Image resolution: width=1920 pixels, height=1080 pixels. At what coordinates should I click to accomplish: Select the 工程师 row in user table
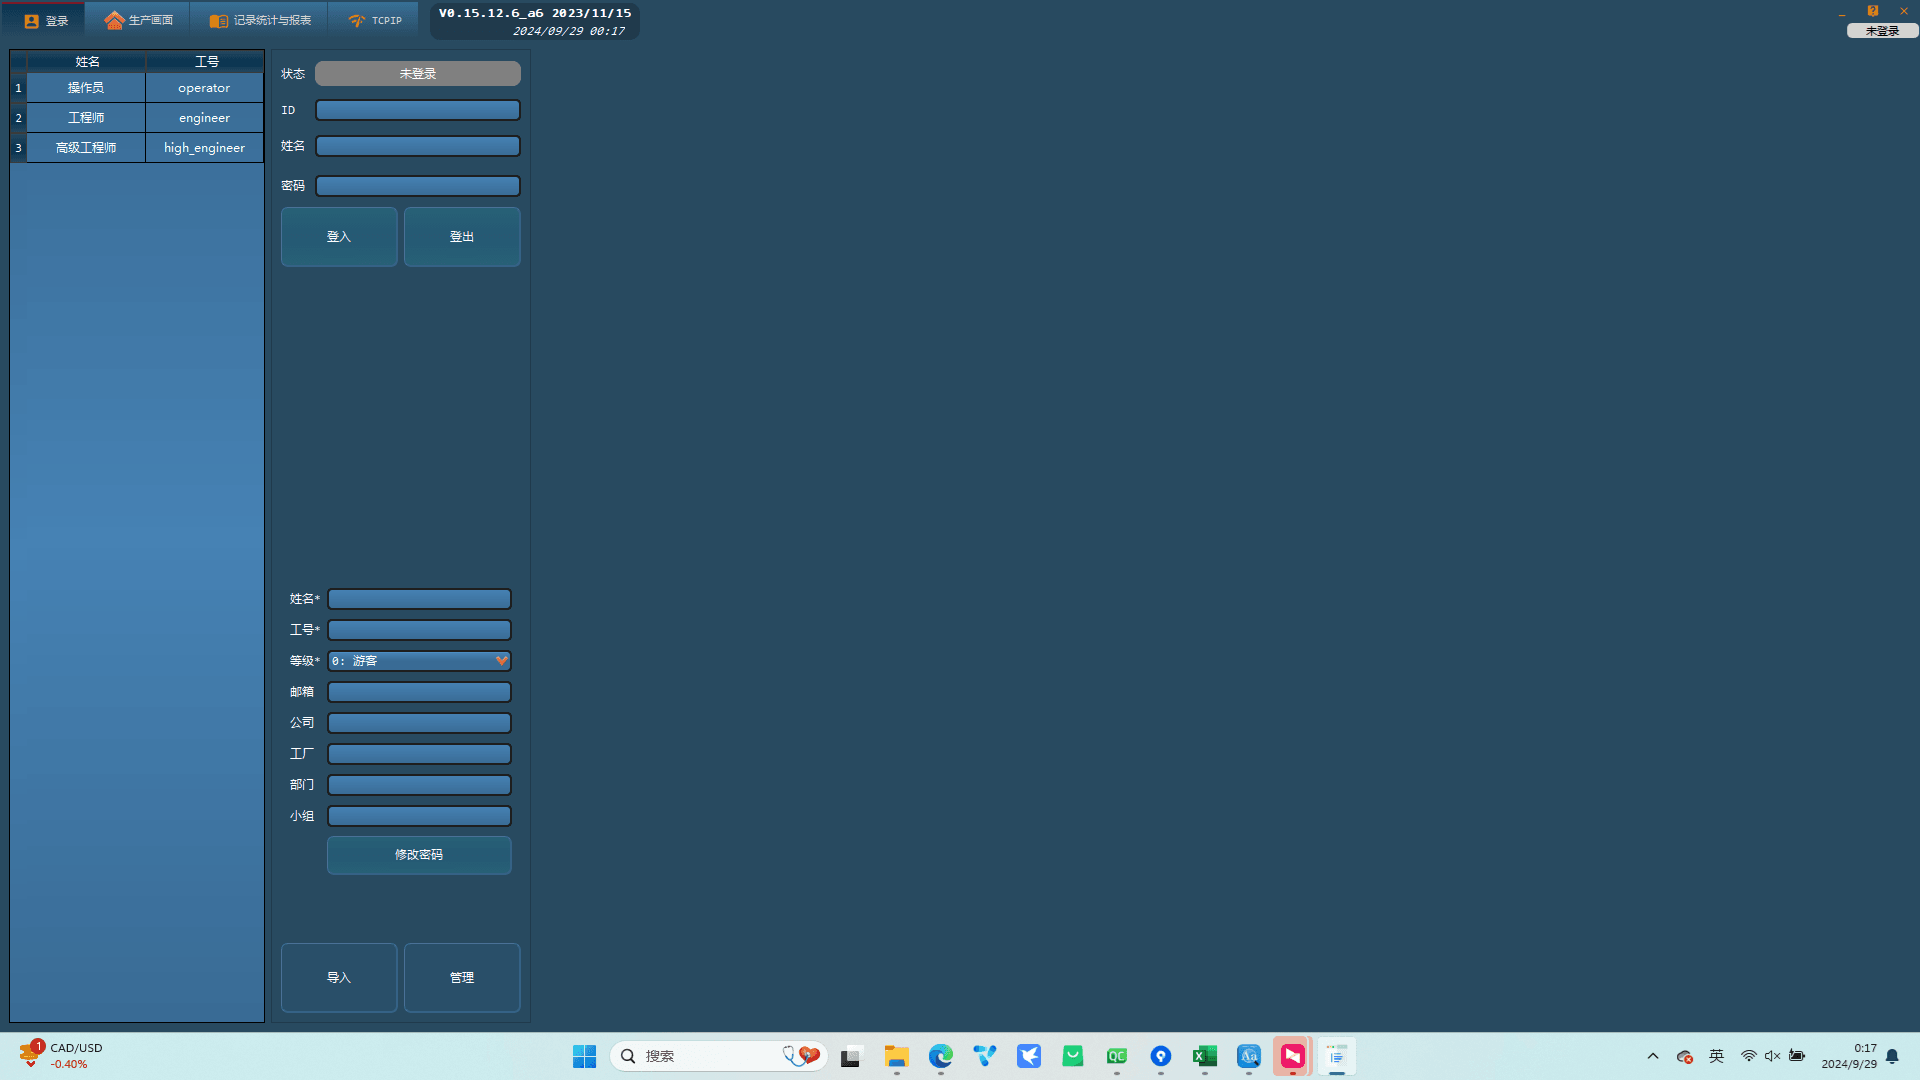[86, 118]
